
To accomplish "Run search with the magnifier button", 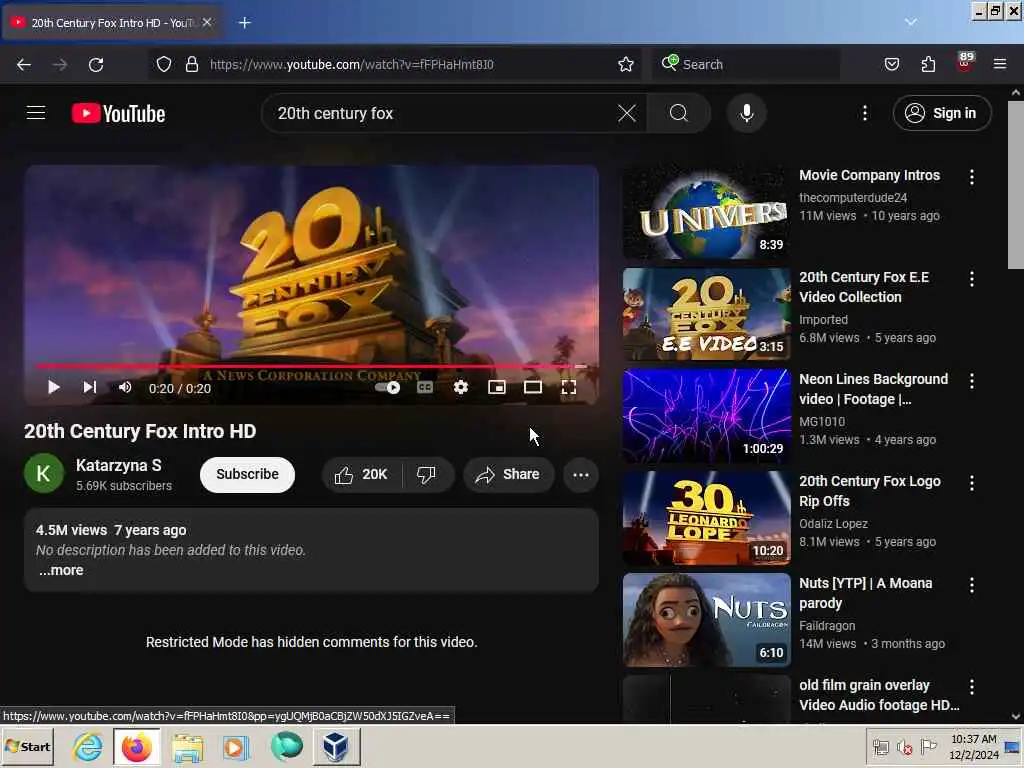I will point(679,113).
